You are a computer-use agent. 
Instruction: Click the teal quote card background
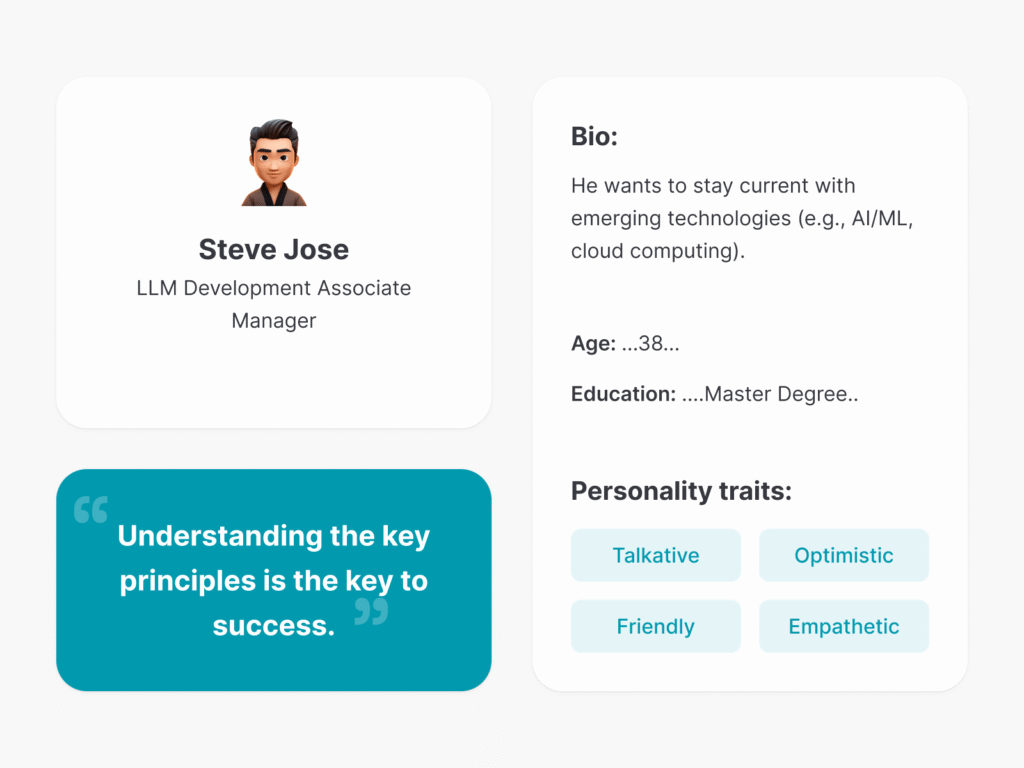[274, 580]
